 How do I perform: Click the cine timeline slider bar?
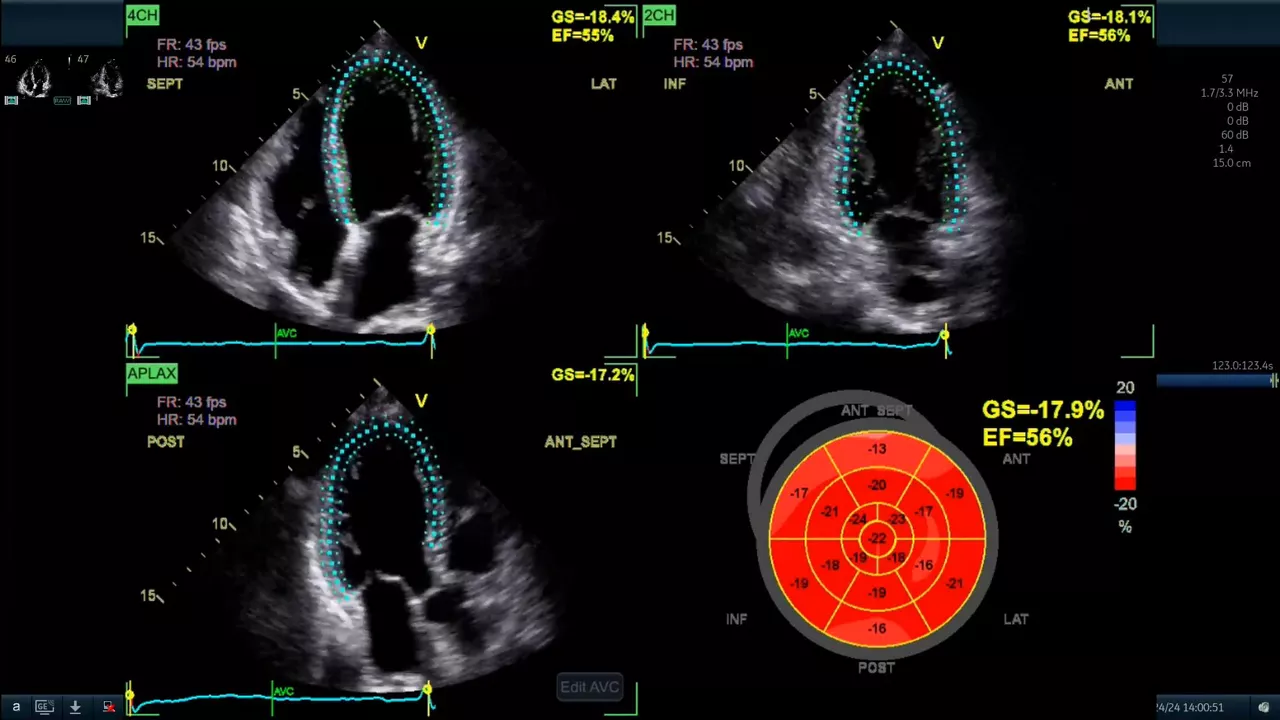1217,381
